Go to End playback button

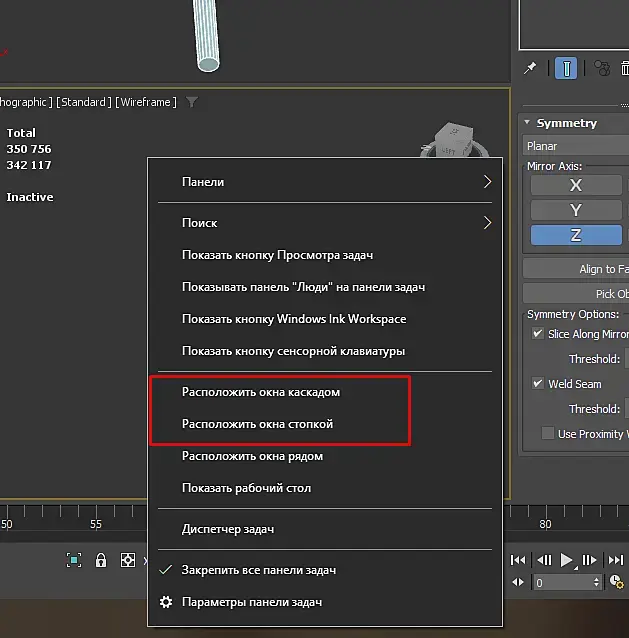tap(616, 560)
